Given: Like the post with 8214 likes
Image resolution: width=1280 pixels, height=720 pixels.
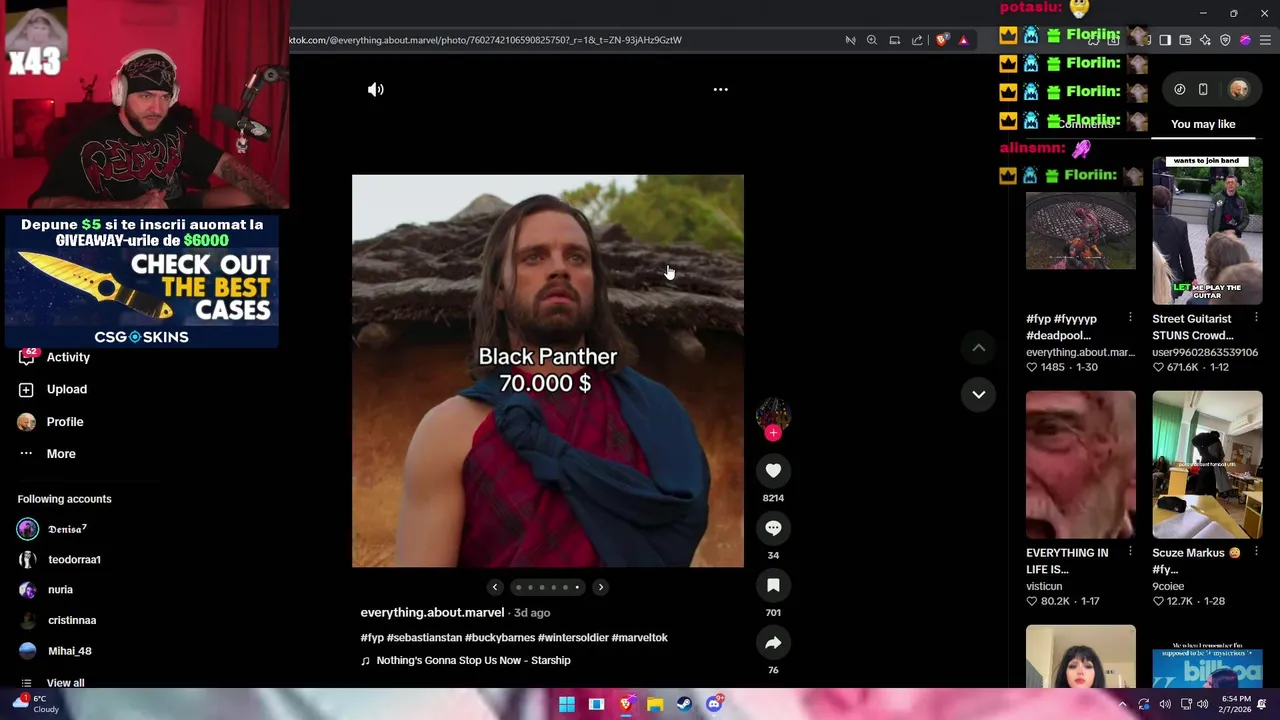Looking at the screenshot, I should coord(773,471).
